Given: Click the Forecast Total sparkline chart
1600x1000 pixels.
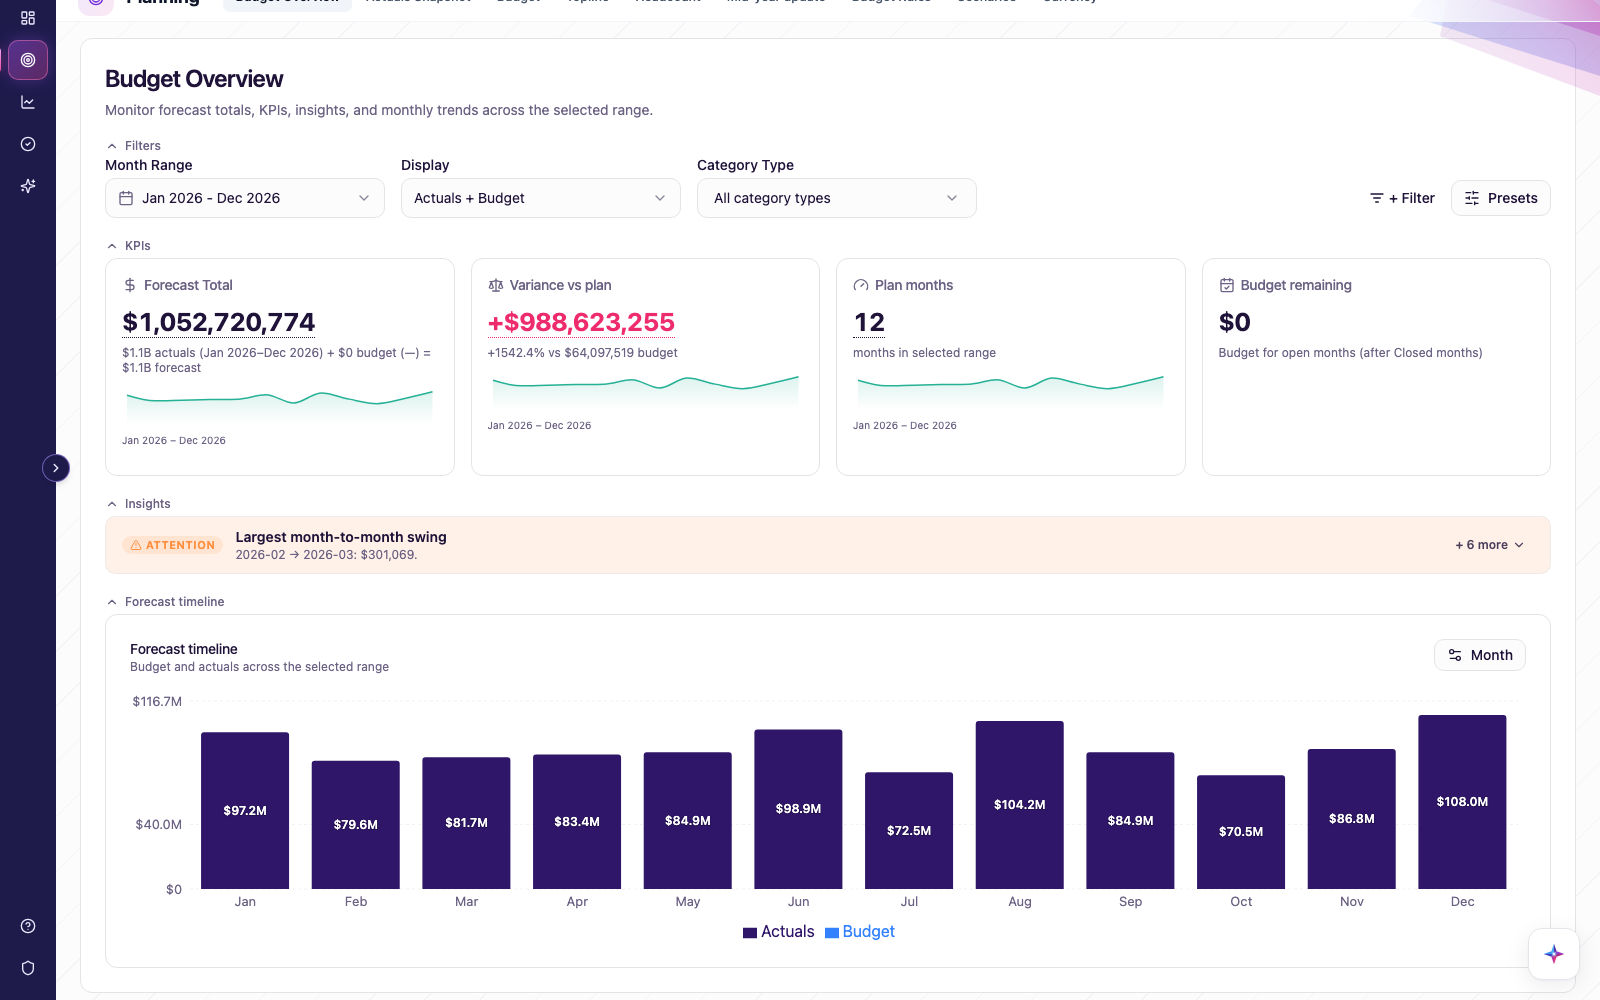Looking at the screenshot, I should [x=280, y=404].
